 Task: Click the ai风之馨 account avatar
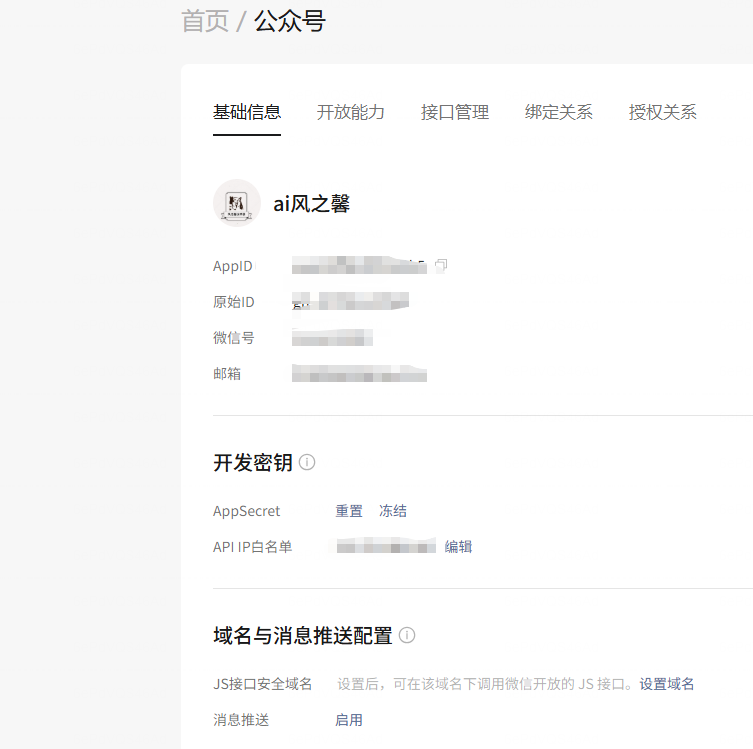[237, 203]
